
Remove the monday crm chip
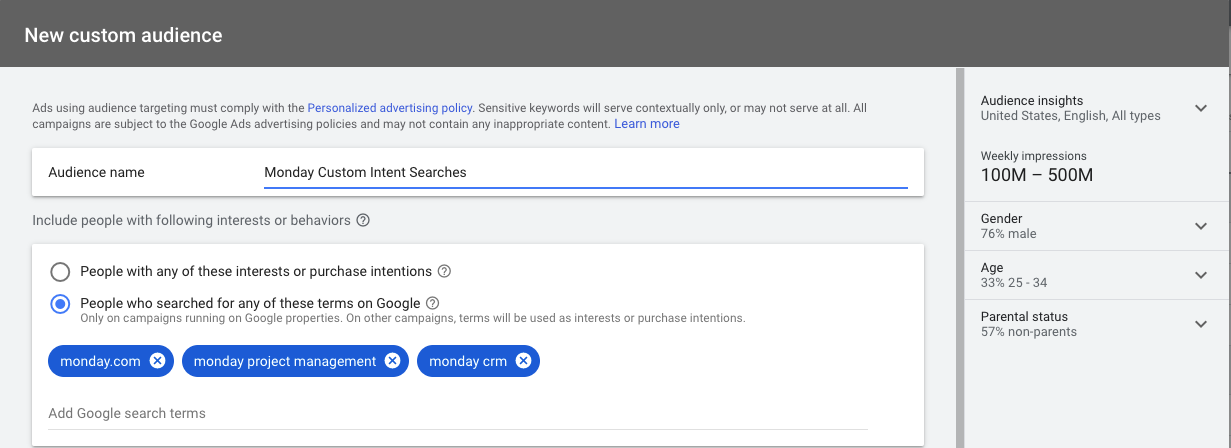pos(523,361)
